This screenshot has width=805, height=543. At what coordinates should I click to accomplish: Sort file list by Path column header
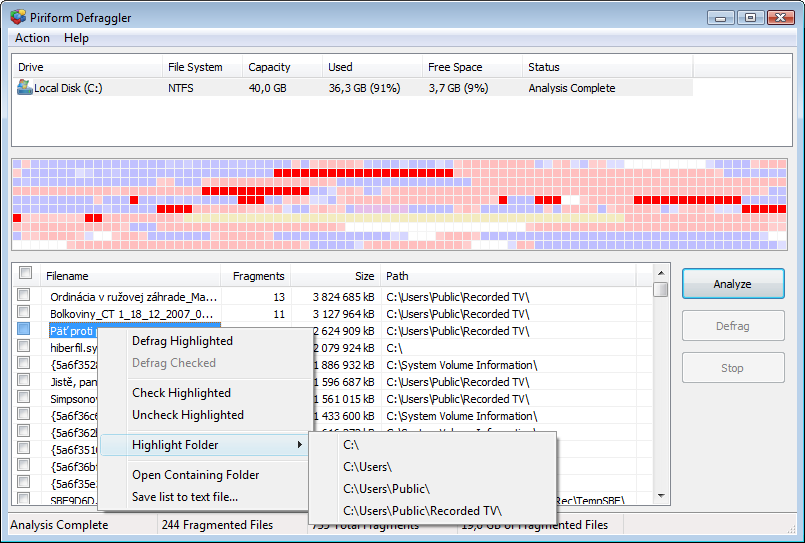508,276
